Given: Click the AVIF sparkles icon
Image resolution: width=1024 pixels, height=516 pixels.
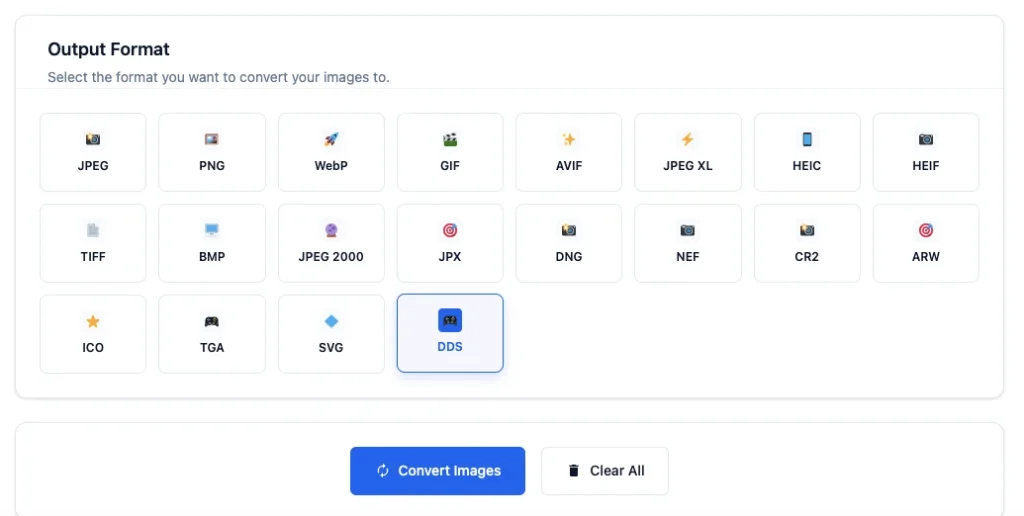Looking at the screenshot, I should (569, 140).
